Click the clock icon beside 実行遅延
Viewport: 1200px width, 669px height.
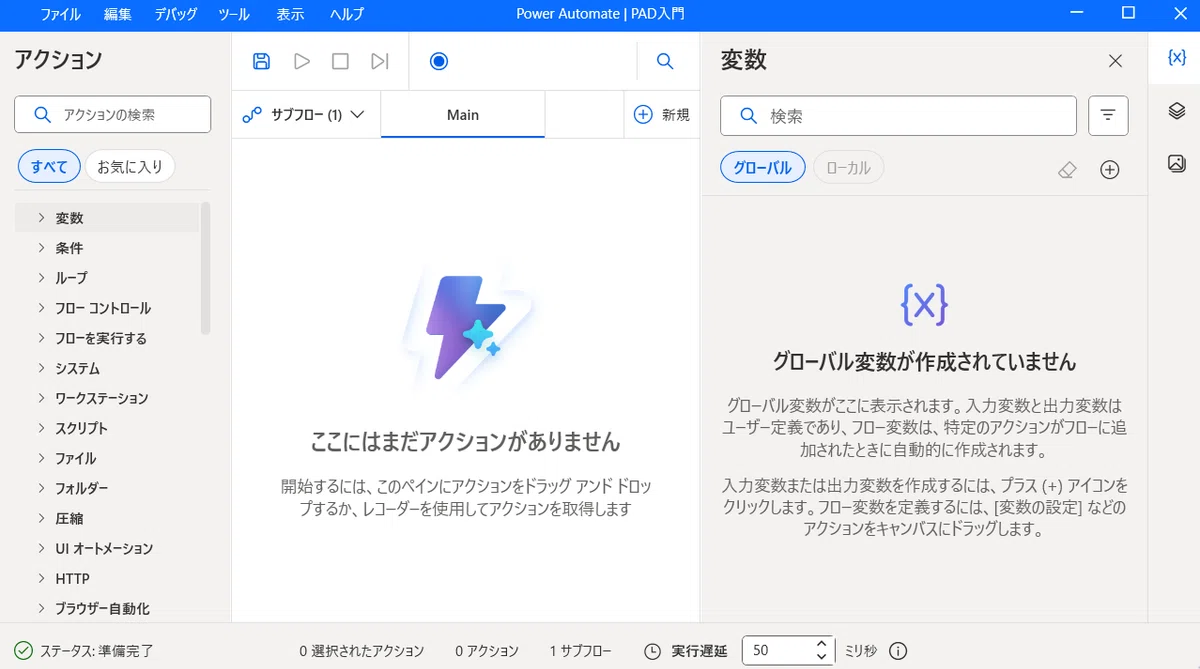(x=652, y=651)
